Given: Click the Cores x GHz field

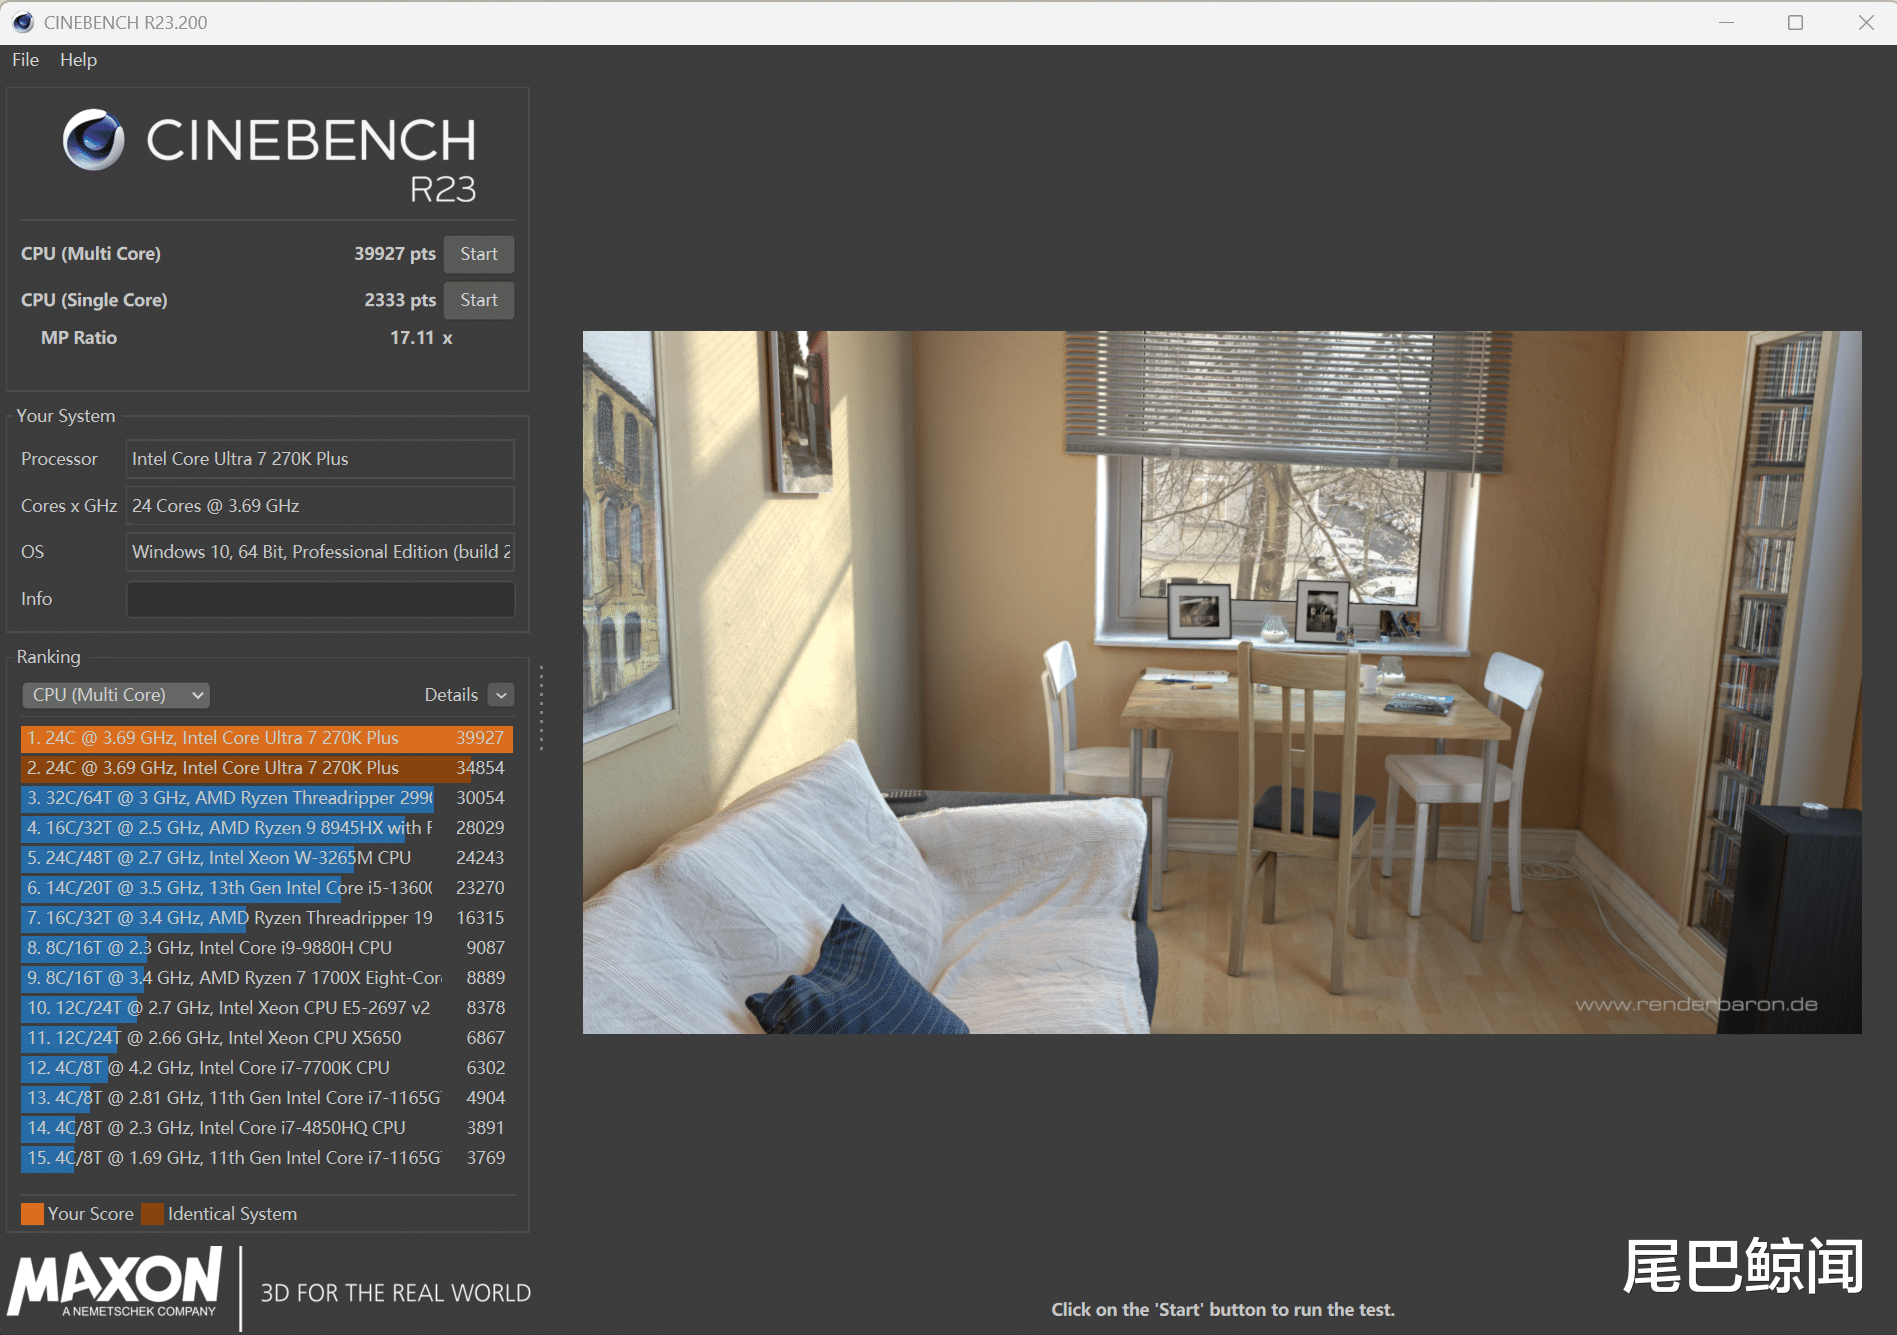Looking at the screenshot, I should click(320, 506).
